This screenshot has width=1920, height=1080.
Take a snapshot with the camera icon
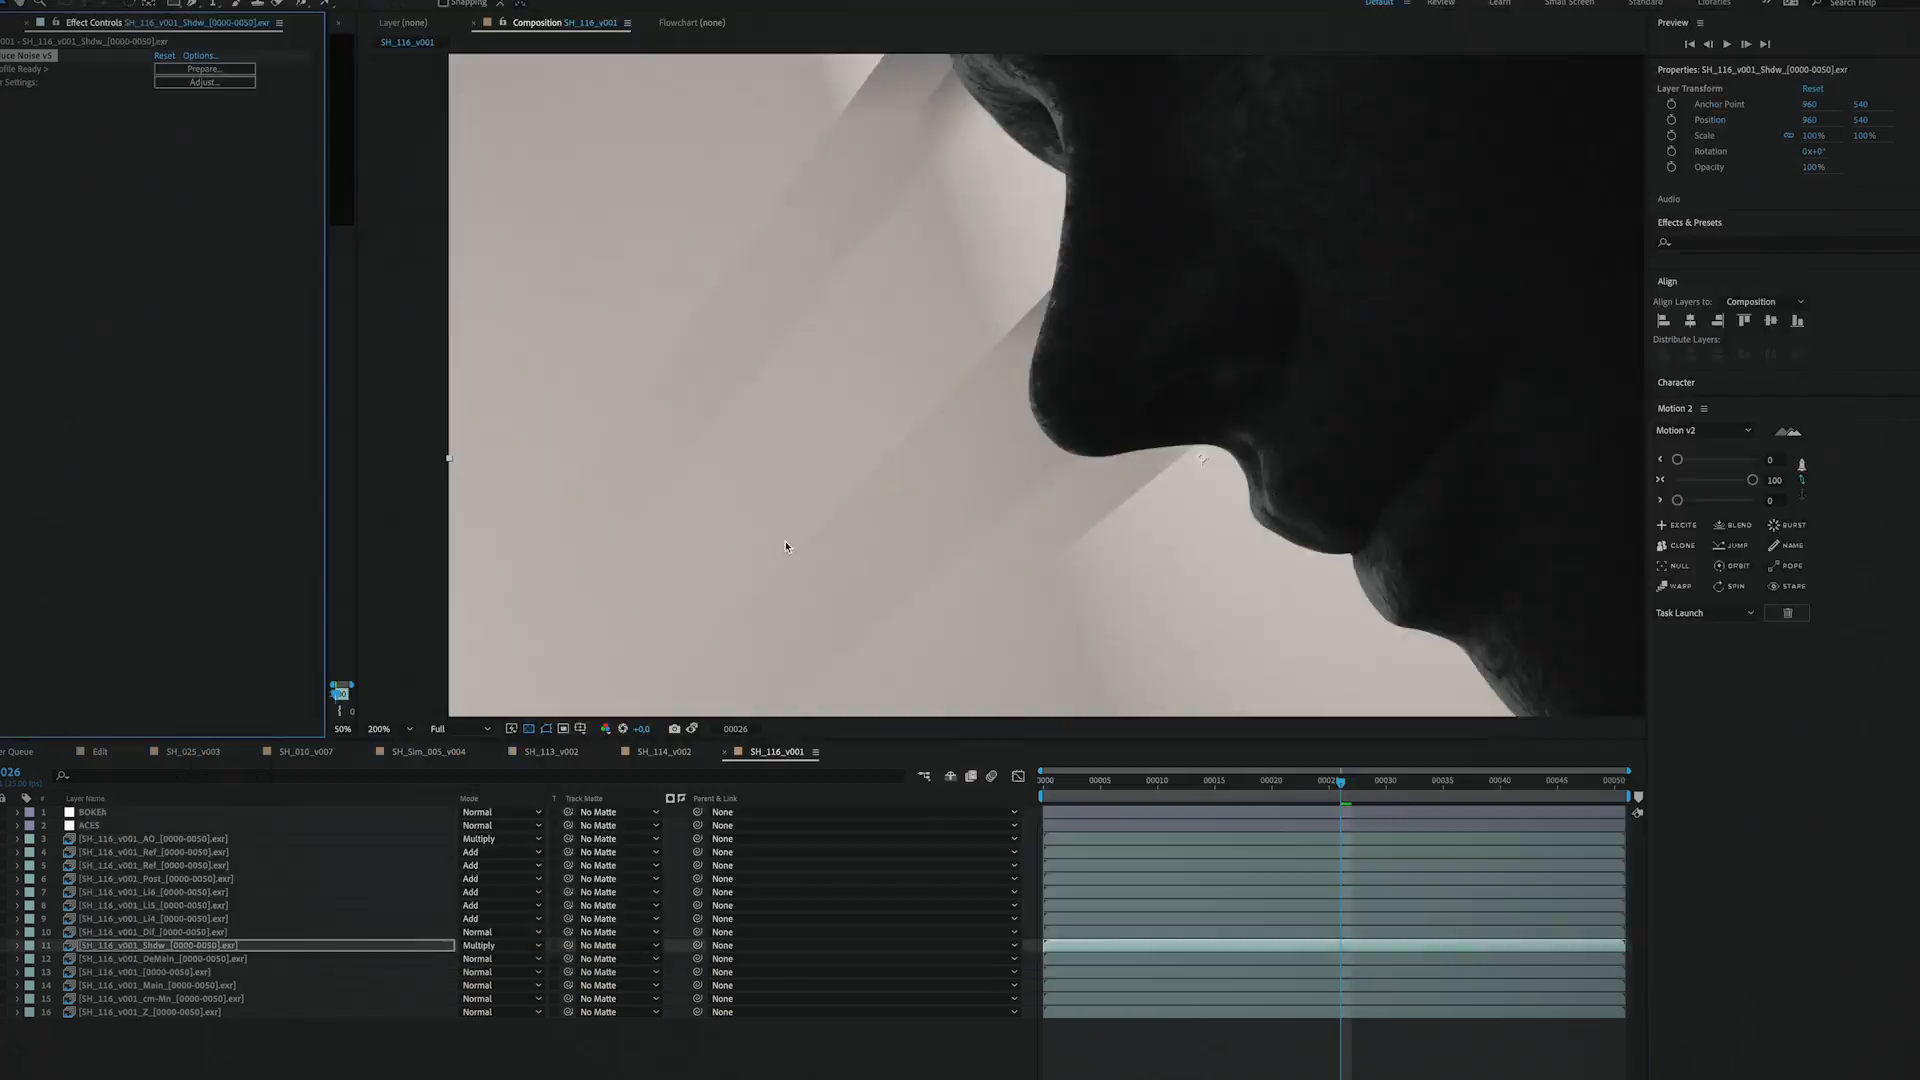click(674, 729)
